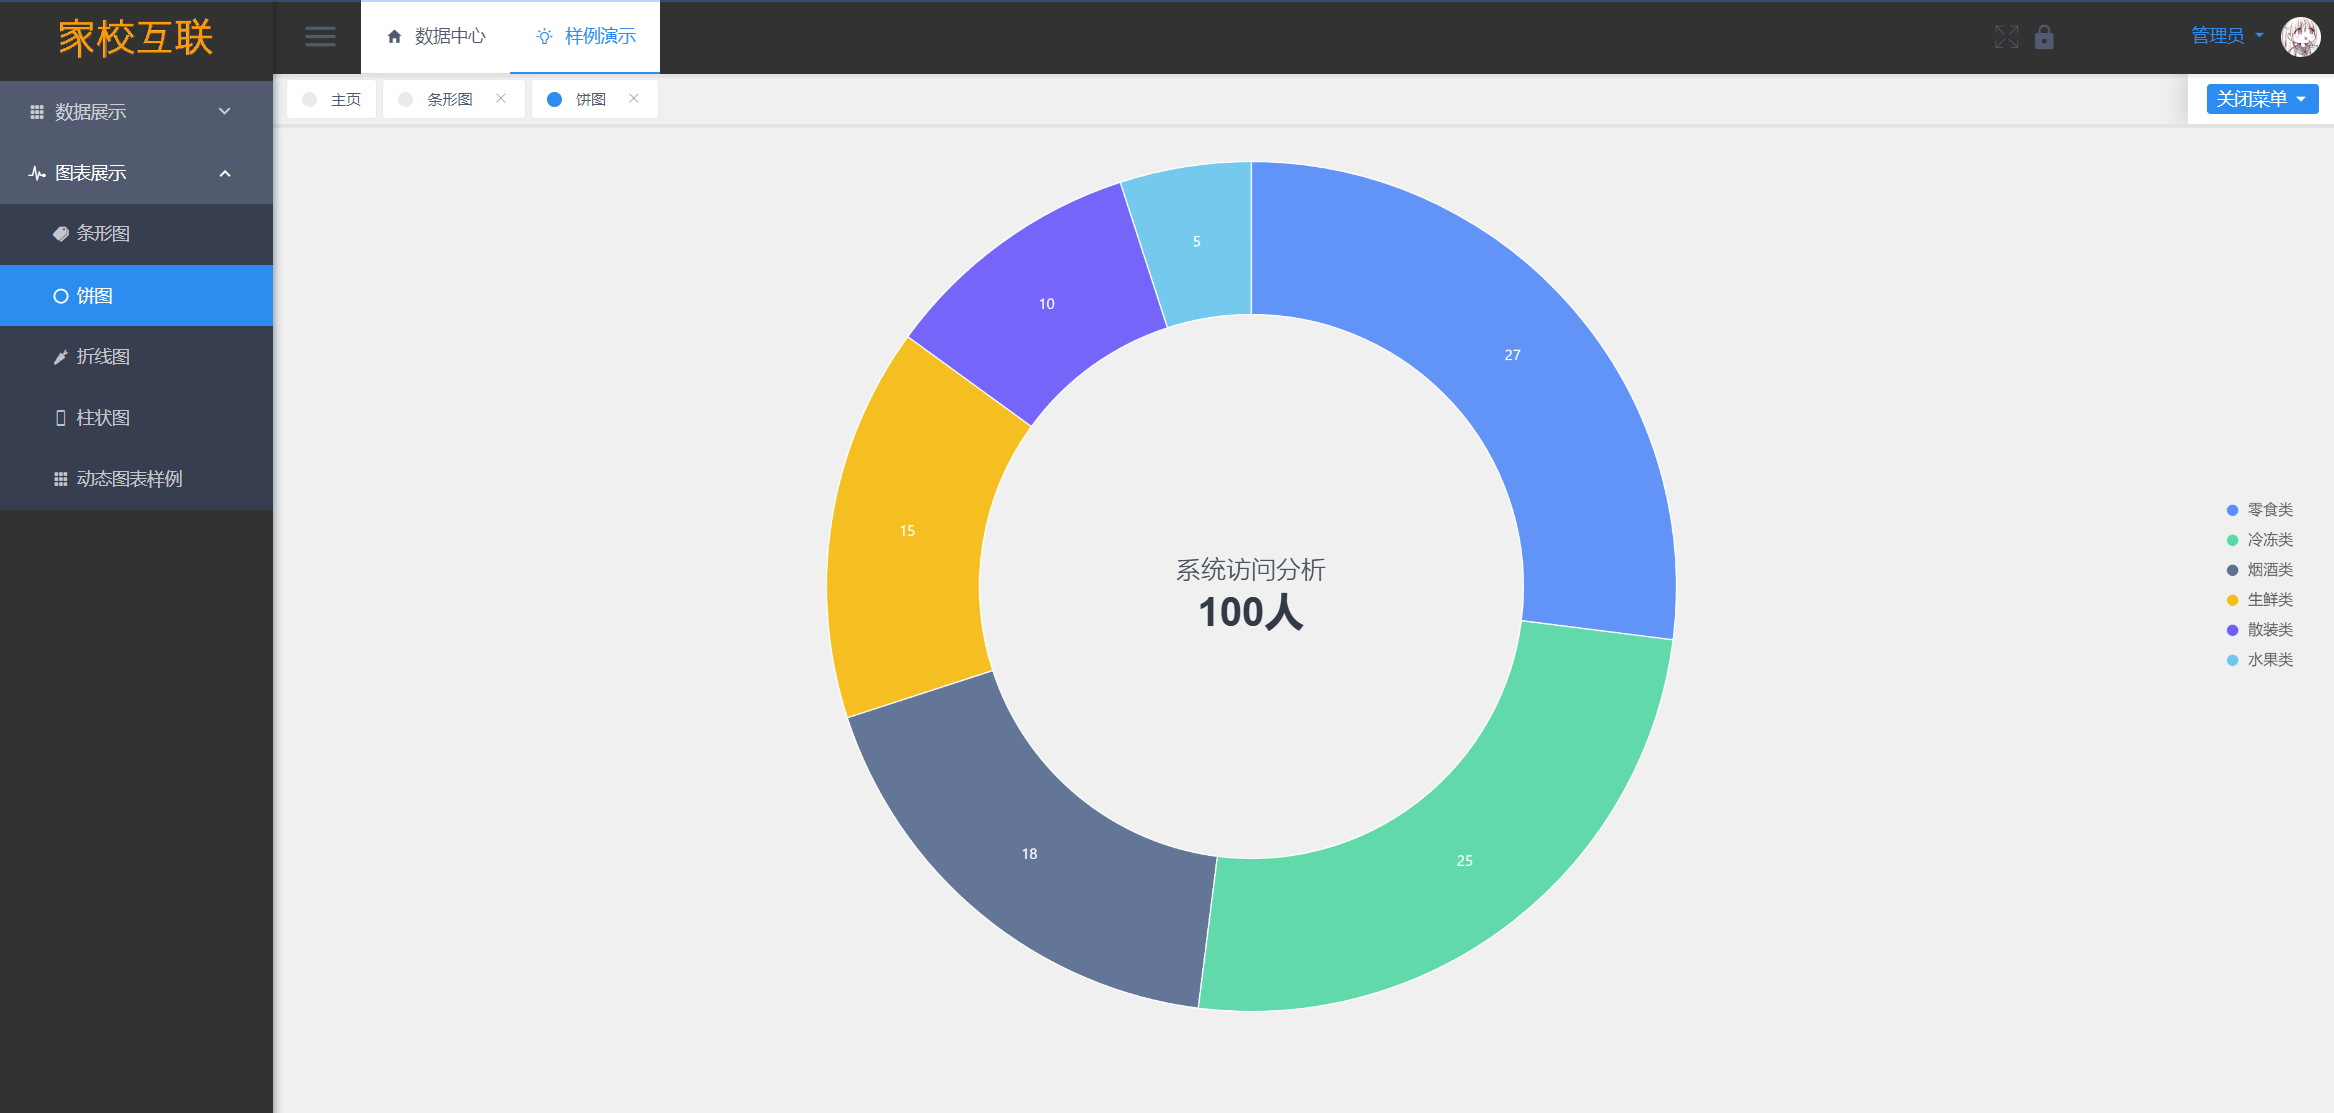Screen dimensions: 2334x1113
Task: Close the 条形图 tab
Action: pos(501,98)
